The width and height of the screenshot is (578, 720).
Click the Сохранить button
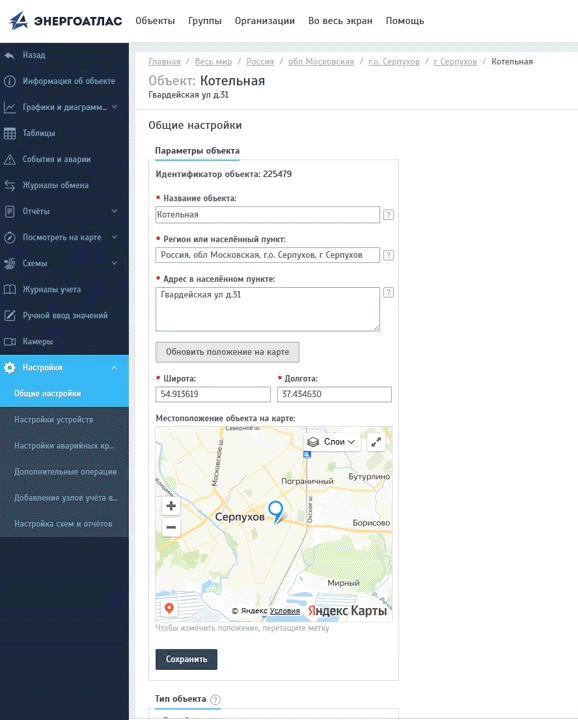pos(186,659)
